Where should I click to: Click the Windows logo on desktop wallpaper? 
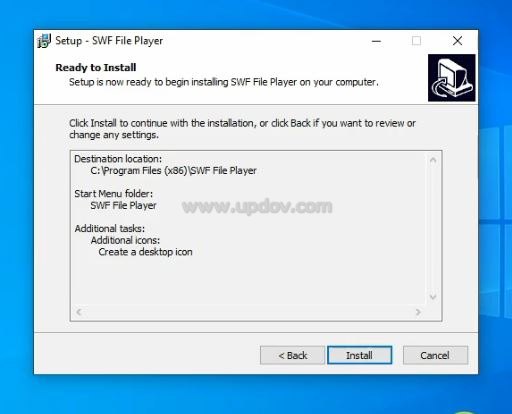click(x=495, y=220)
